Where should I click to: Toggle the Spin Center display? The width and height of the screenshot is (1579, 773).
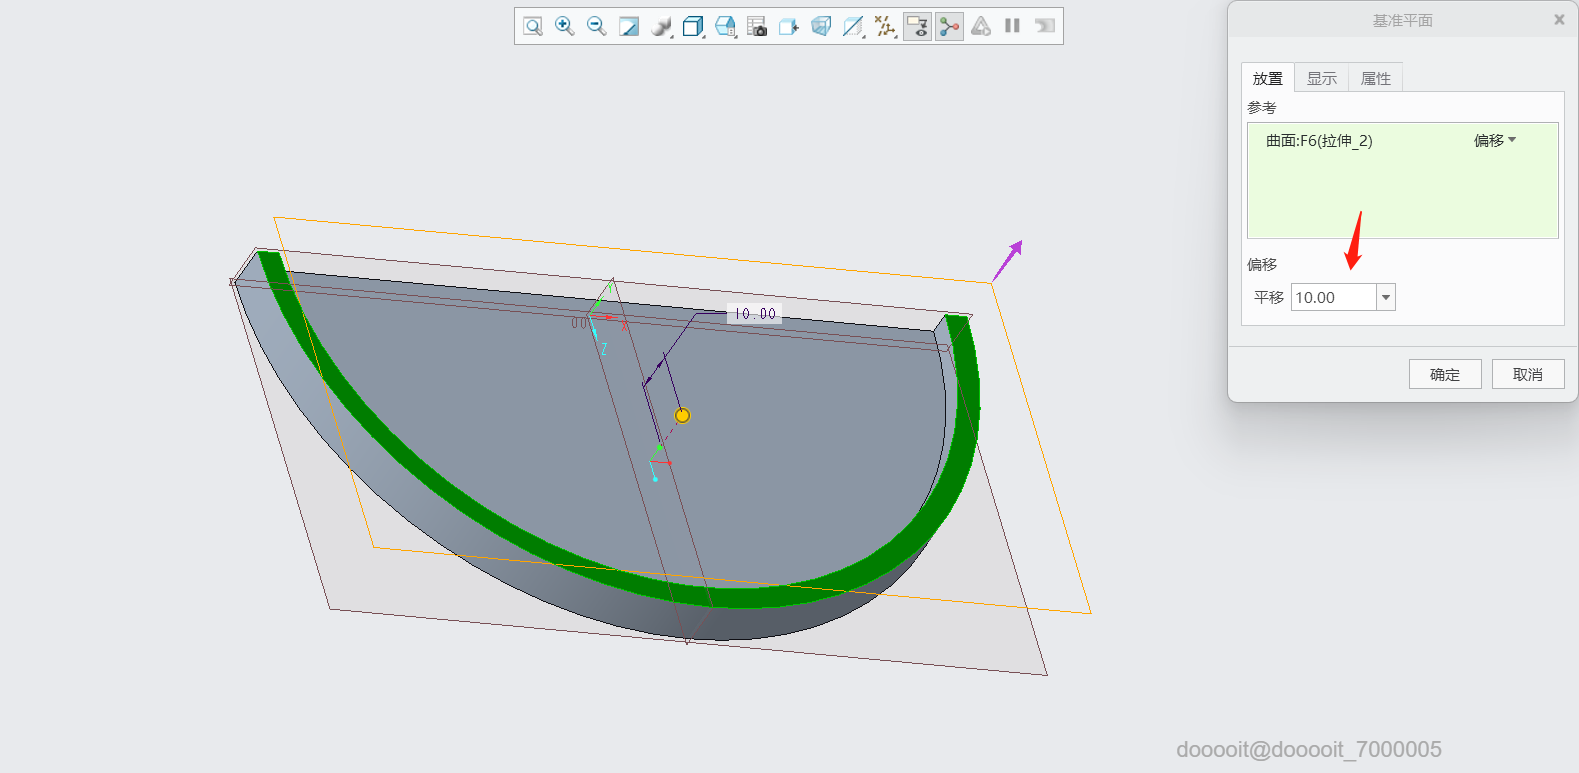coord(949,26)
